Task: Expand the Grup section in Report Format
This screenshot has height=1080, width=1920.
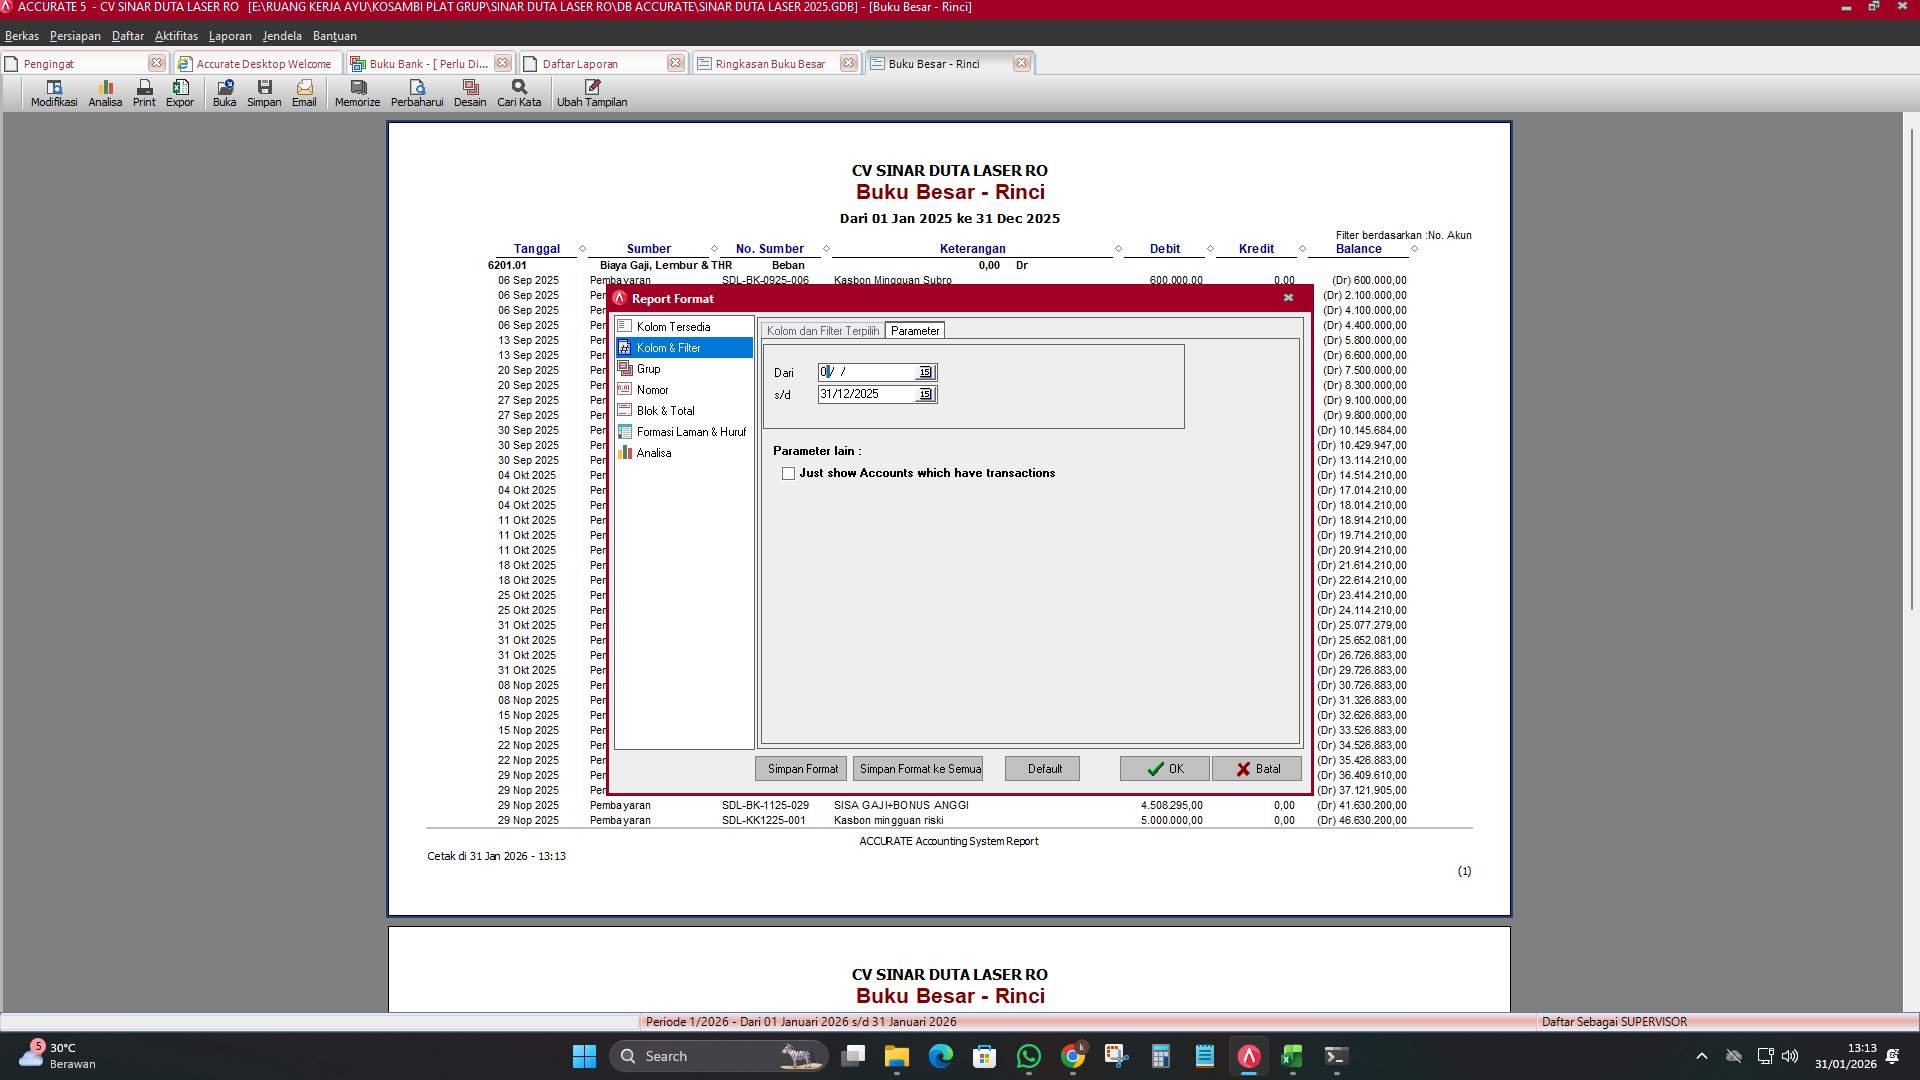Action: click(648, 368)
